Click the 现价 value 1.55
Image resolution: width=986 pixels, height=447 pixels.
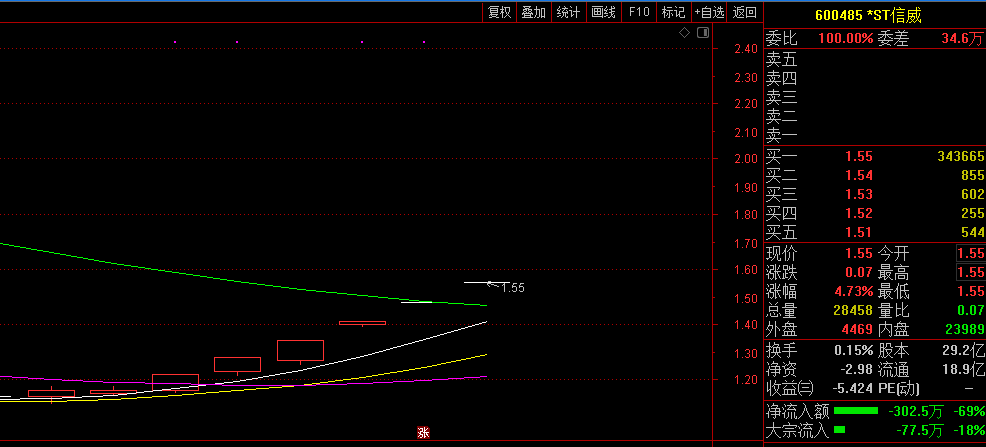[858, 254]
